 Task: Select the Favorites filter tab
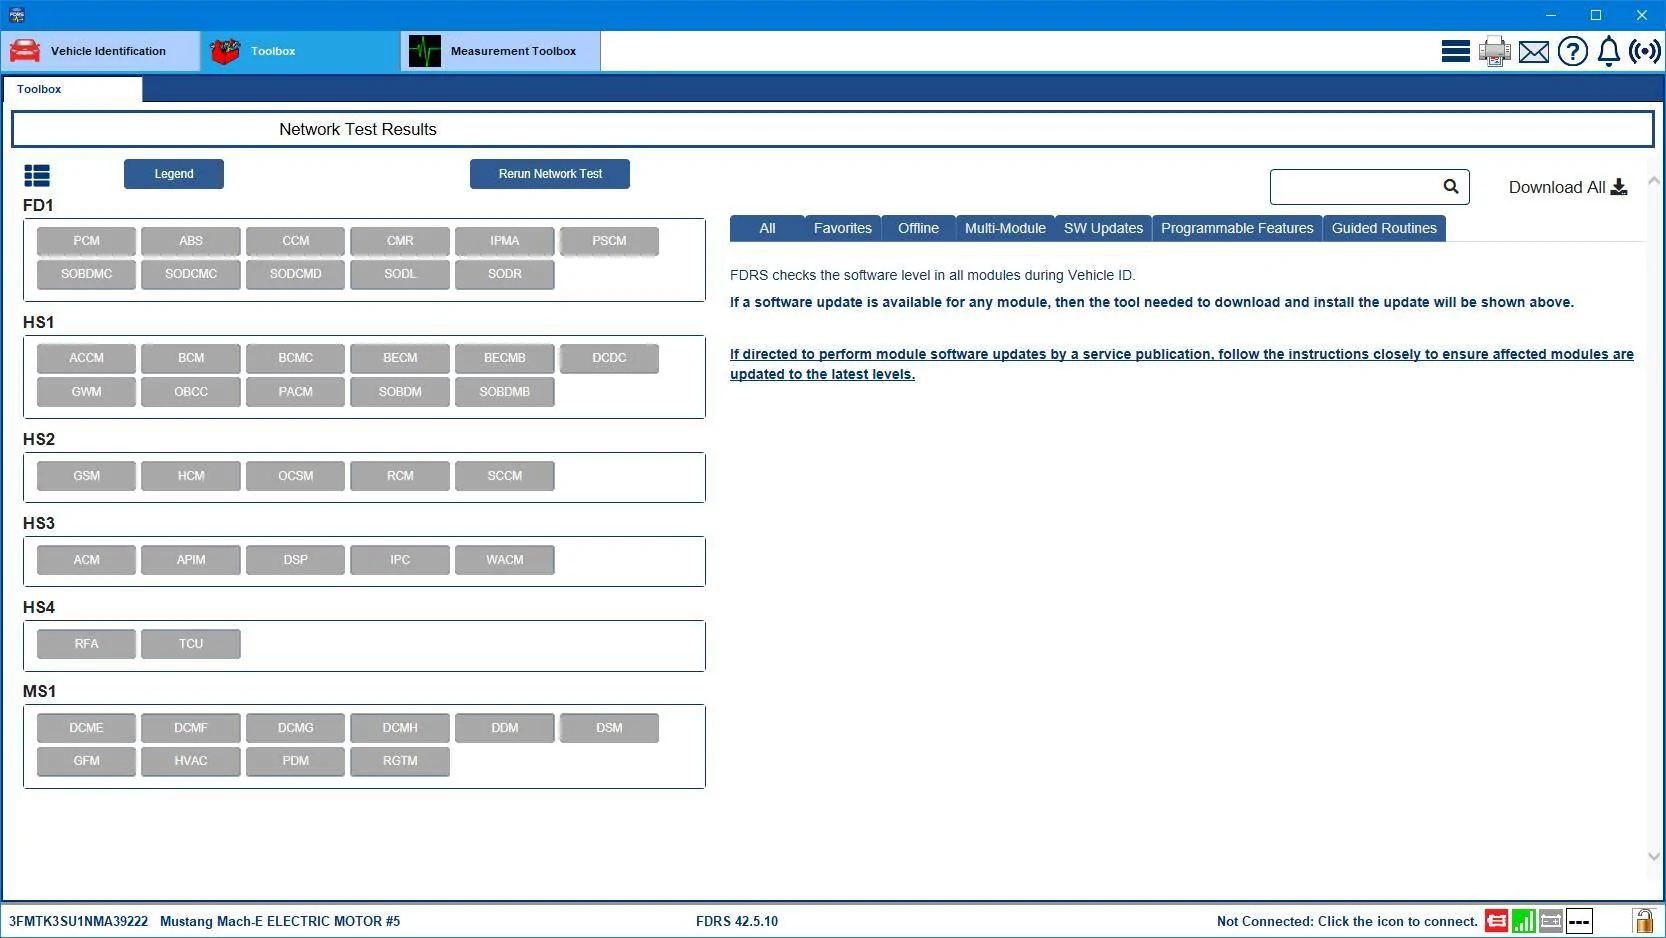pyautogui.click(x=843, y=228)
